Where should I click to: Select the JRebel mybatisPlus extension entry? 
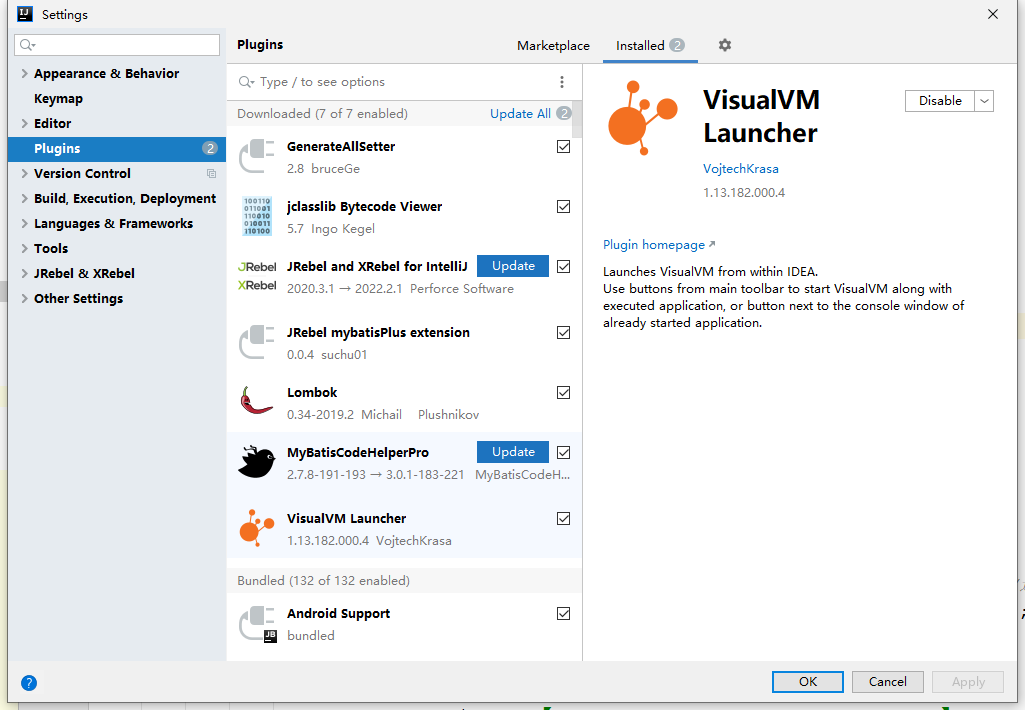[404, 343]
